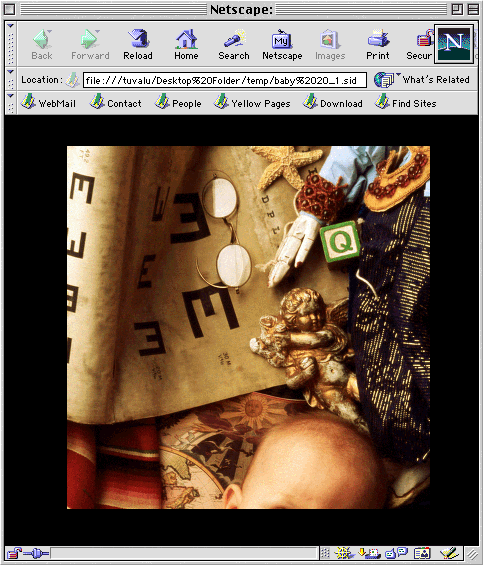Click the Reload toolbar button

coord(138,45)
